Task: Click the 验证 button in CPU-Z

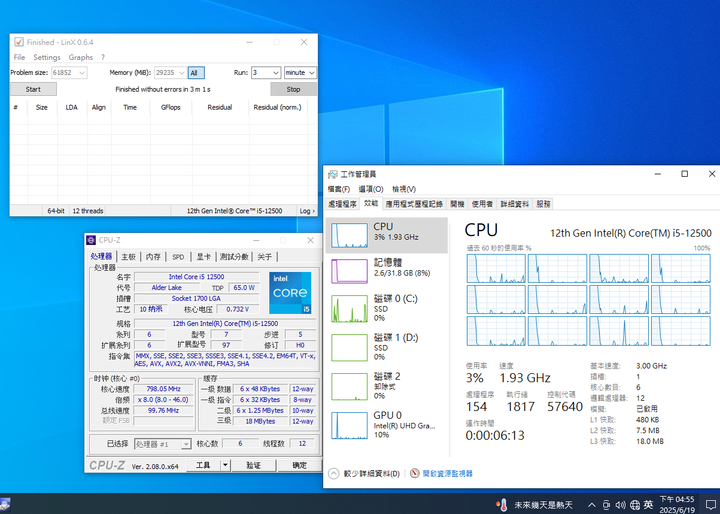Action: click(253, 465)
